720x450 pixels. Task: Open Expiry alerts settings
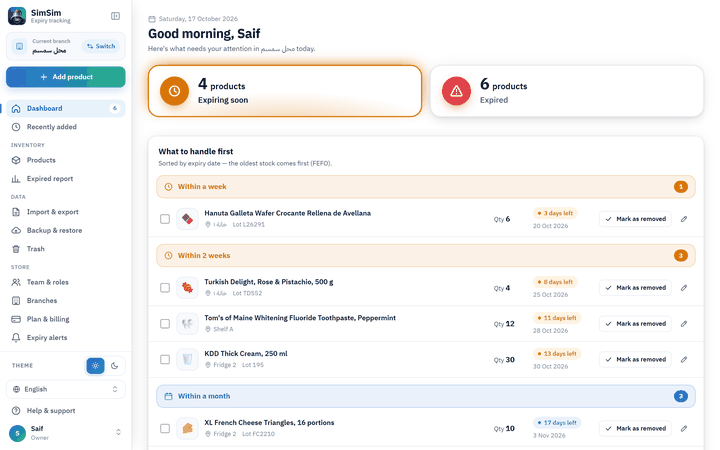point(66,338)
